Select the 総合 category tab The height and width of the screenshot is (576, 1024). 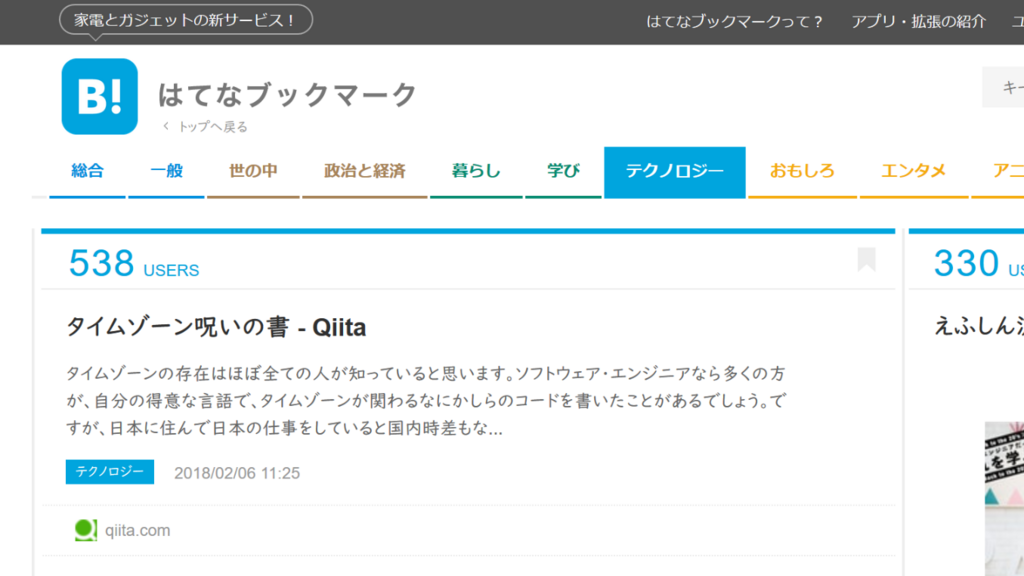click(x=87, y=172)
